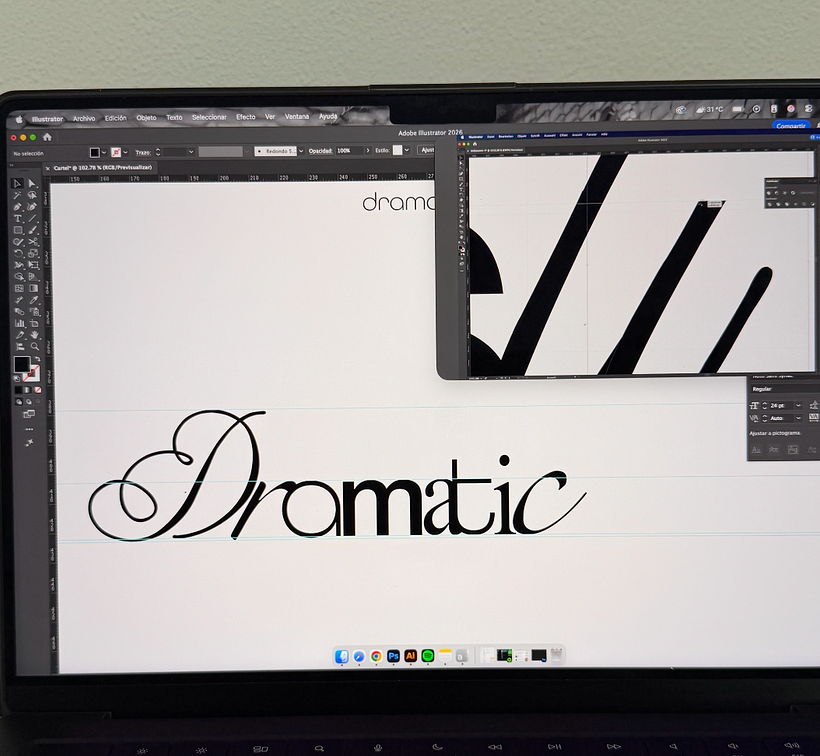
Task: Click the Opacidad 100% input field
Action: (350, 151)
